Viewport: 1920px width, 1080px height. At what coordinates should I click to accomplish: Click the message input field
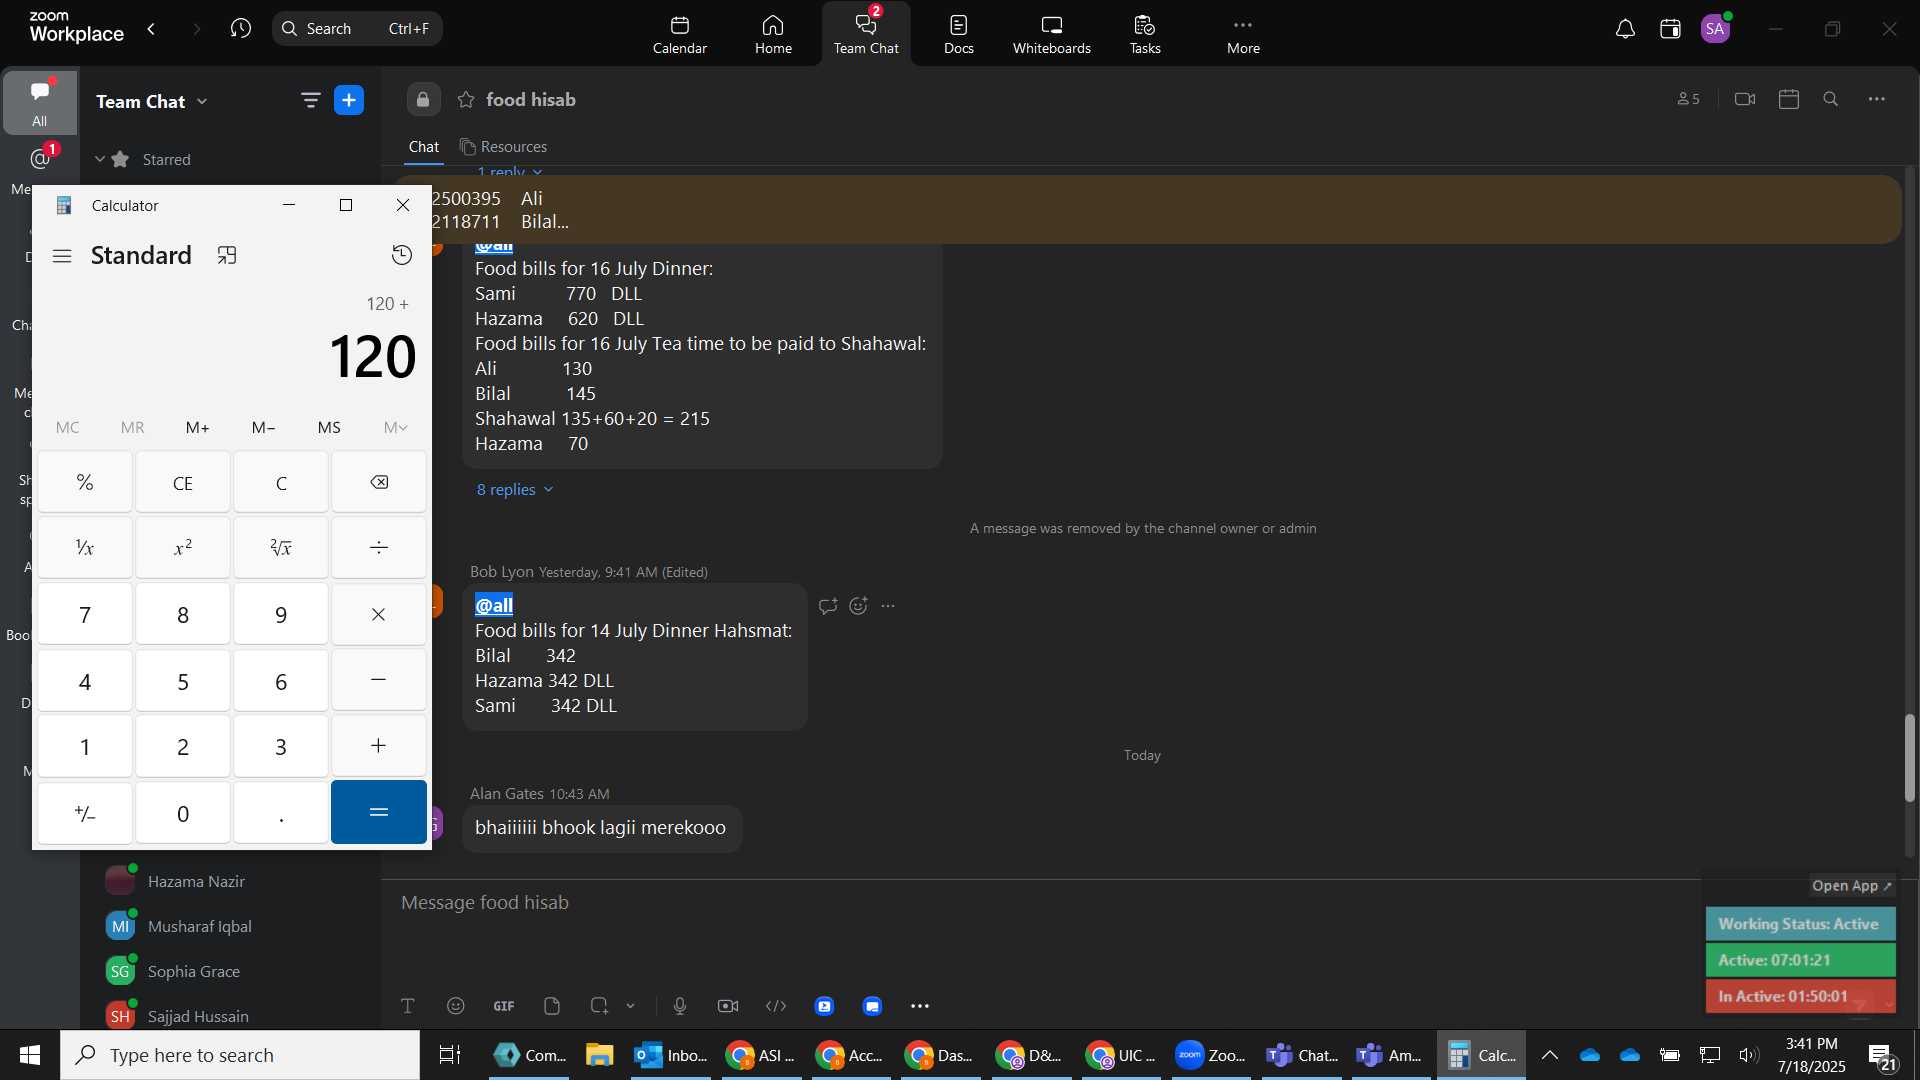[1040, 903]
